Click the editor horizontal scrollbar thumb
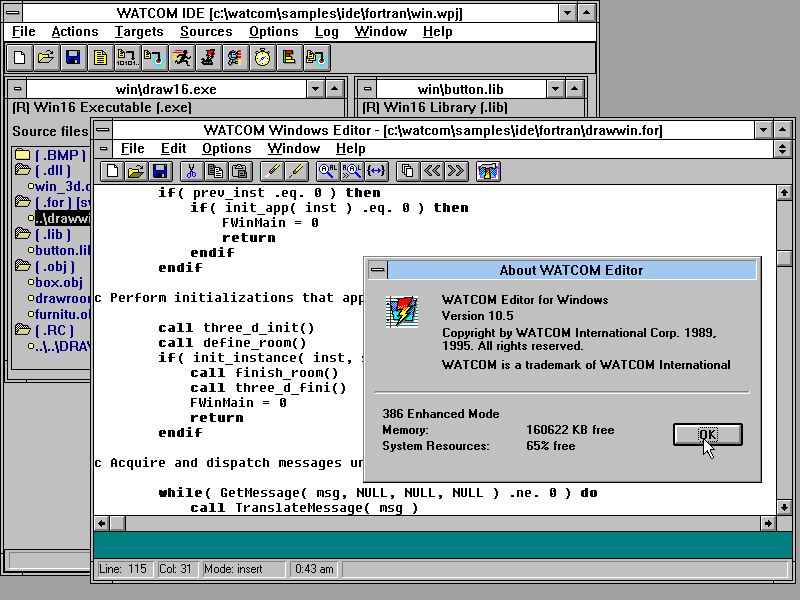Viewport: 800px width, 600px height. (x=118, y=523)
